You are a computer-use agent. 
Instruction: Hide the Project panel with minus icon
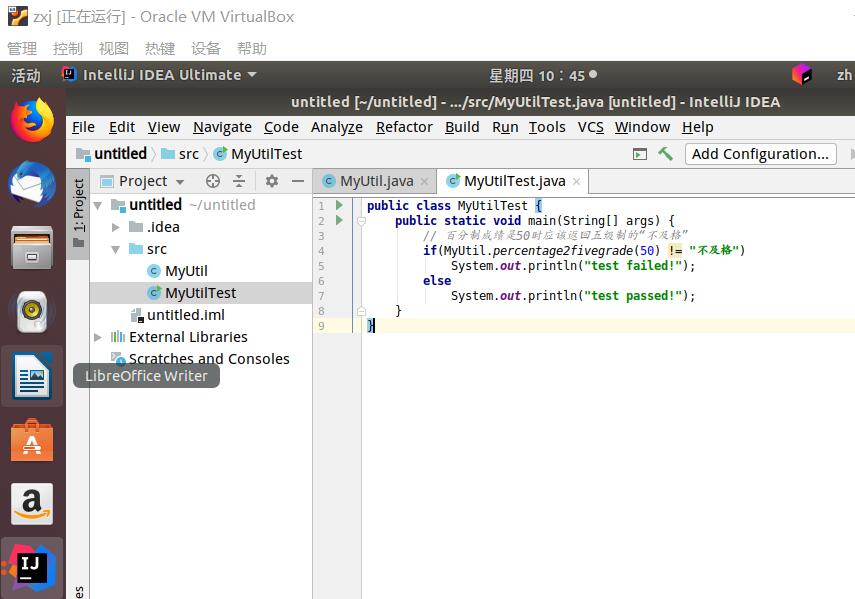click(298, 181)
